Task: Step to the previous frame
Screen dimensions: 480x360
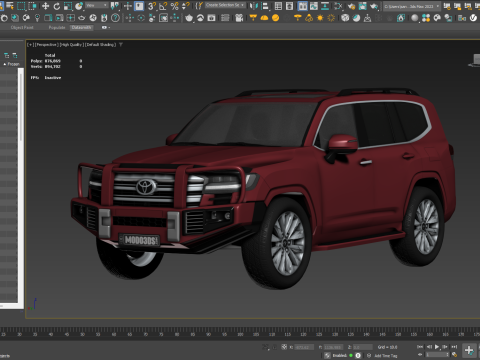Action: click(429, 347)
